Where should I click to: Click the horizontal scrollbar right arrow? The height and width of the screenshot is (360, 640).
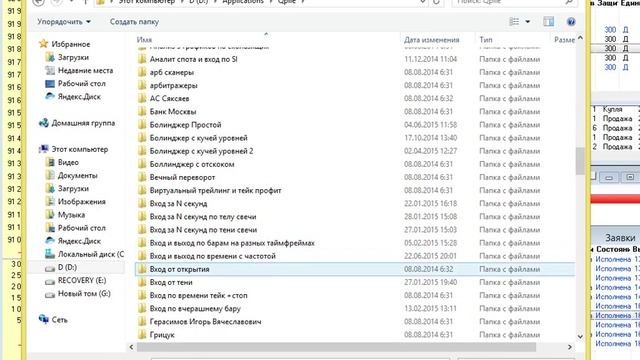(x=570, y=347)
